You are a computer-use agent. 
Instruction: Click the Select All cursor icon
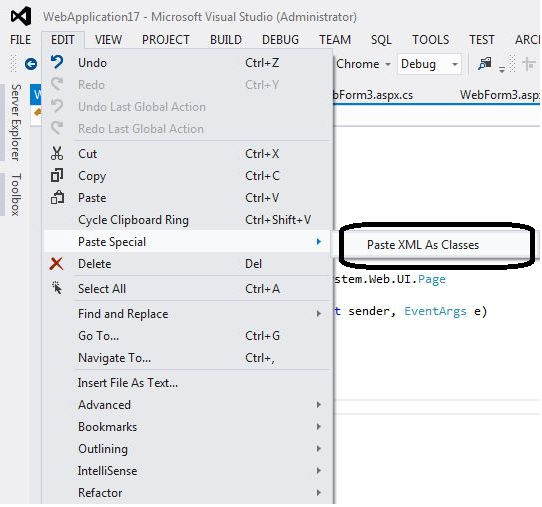57,288
